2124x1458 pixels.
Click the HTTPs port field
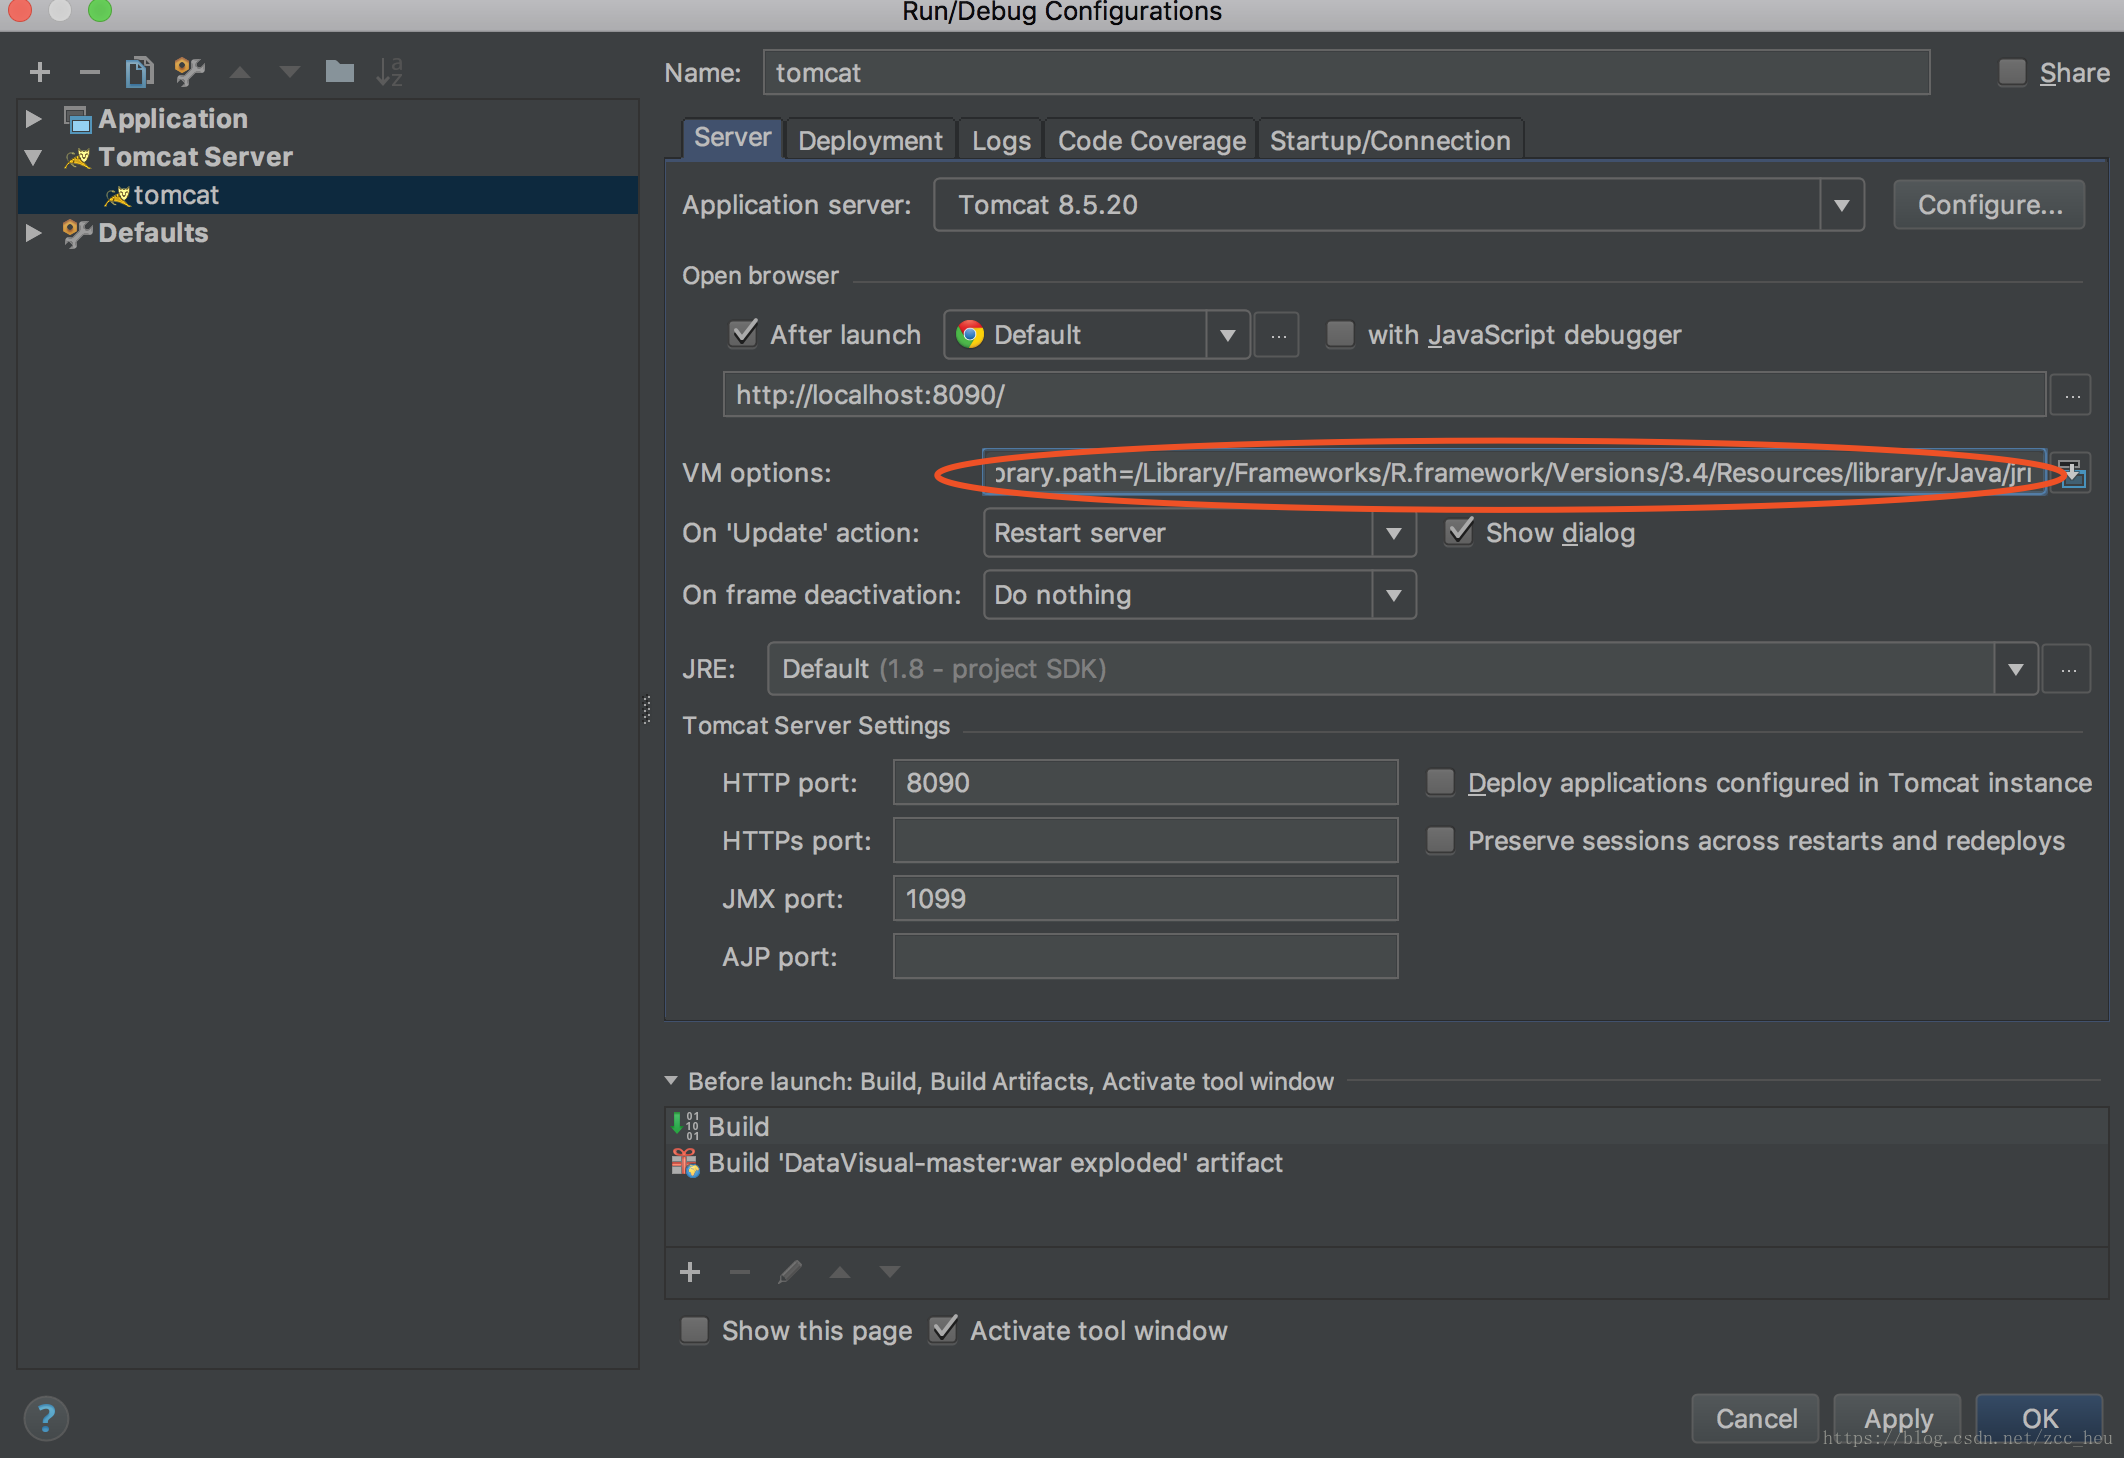click(1145, 841)
